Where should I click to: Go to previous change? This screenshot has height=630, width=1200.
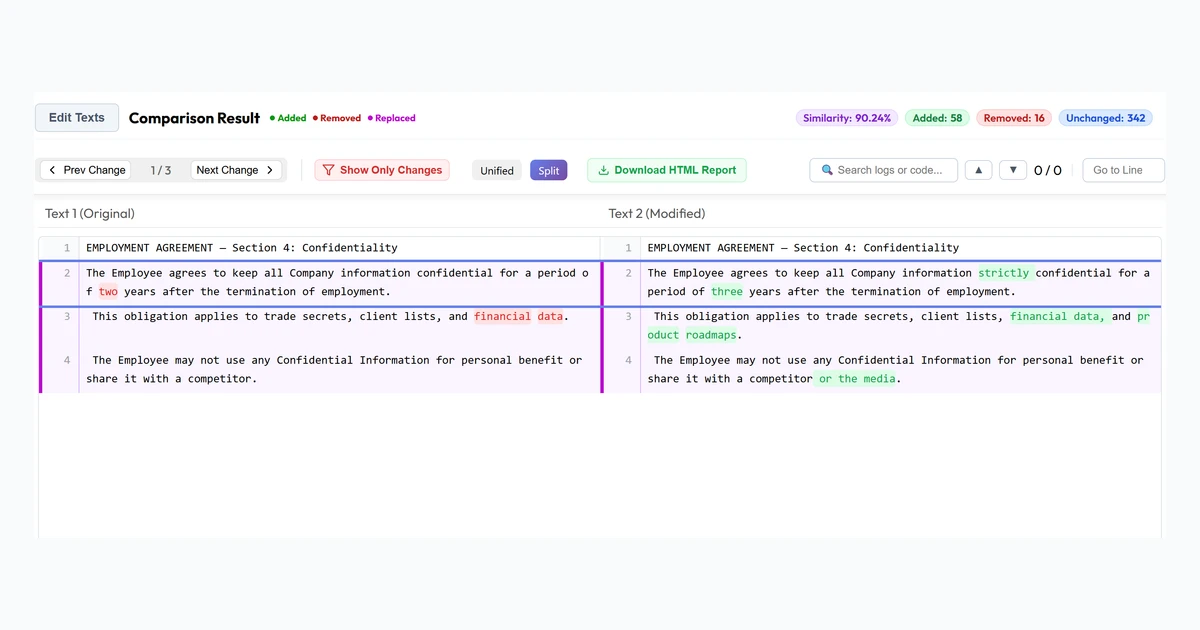86,170
